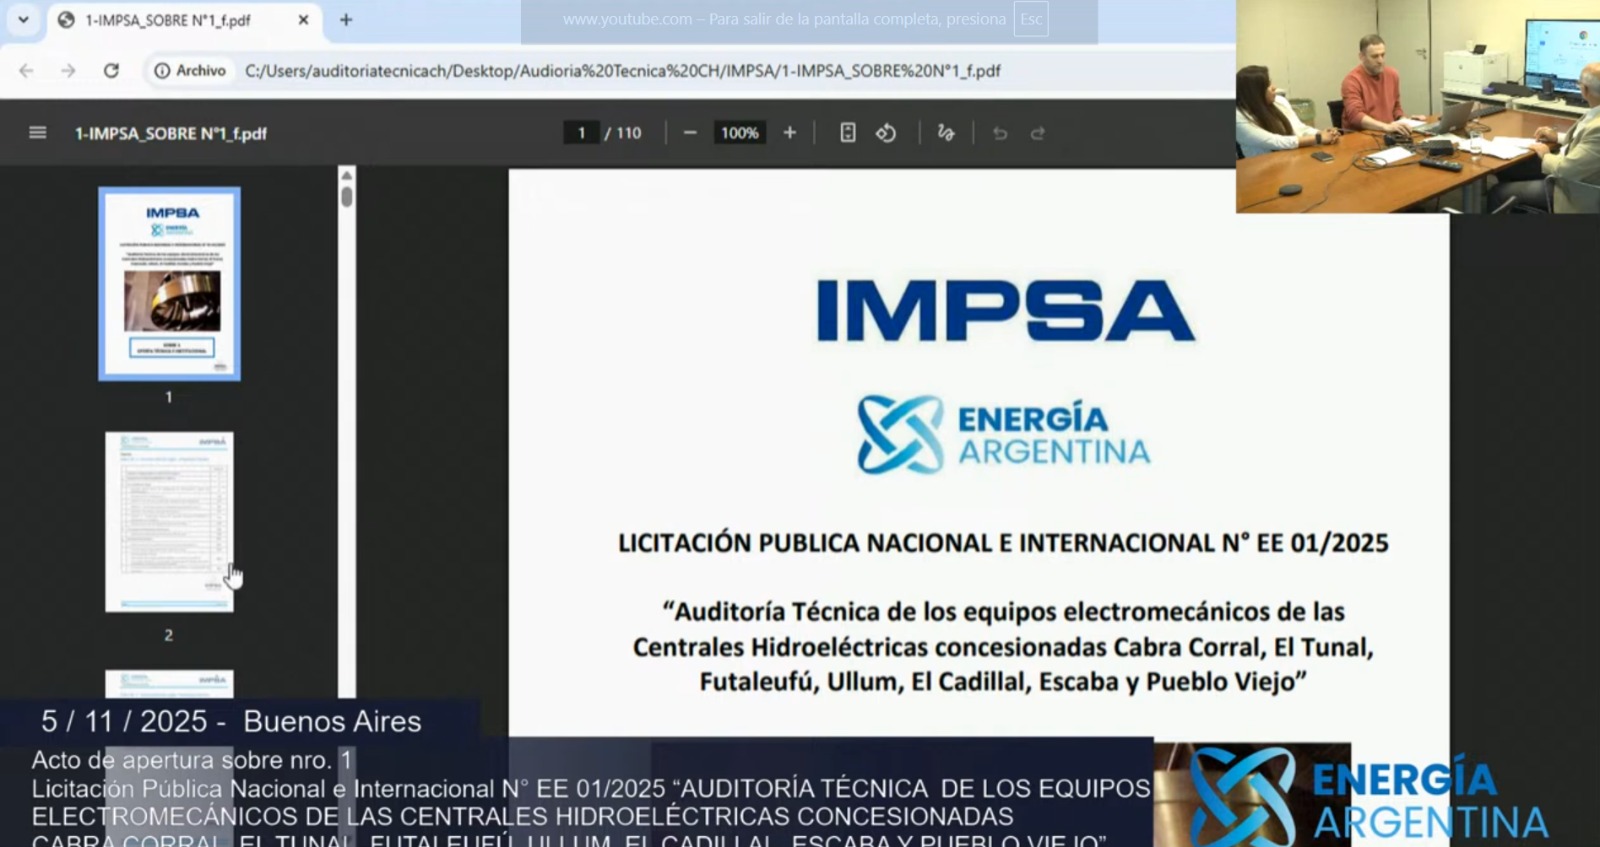Select the draw annotation tool icon
The image size is (1600, 847).
[x=946, y=133]
